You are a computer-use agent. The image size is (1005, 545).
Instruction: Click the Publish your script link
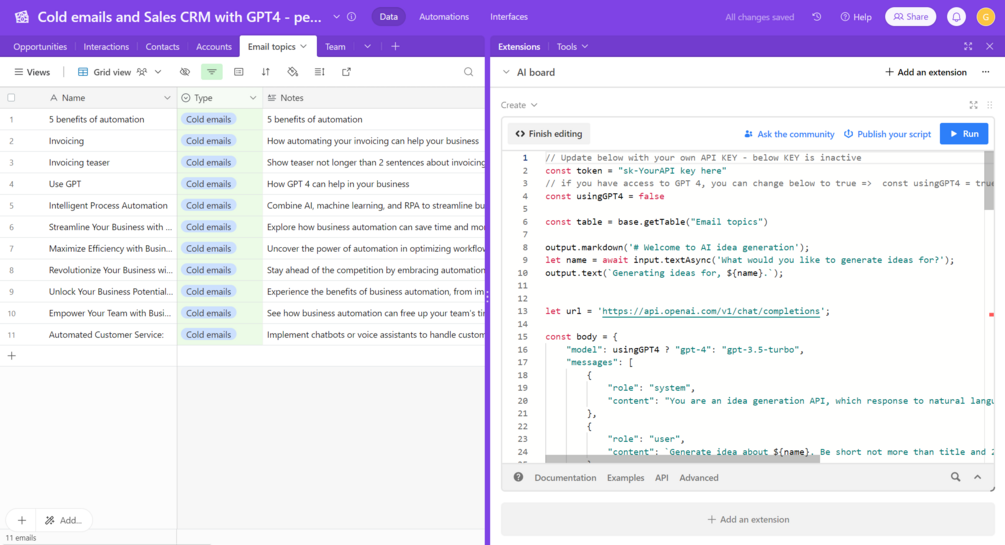tap(887, 133)
